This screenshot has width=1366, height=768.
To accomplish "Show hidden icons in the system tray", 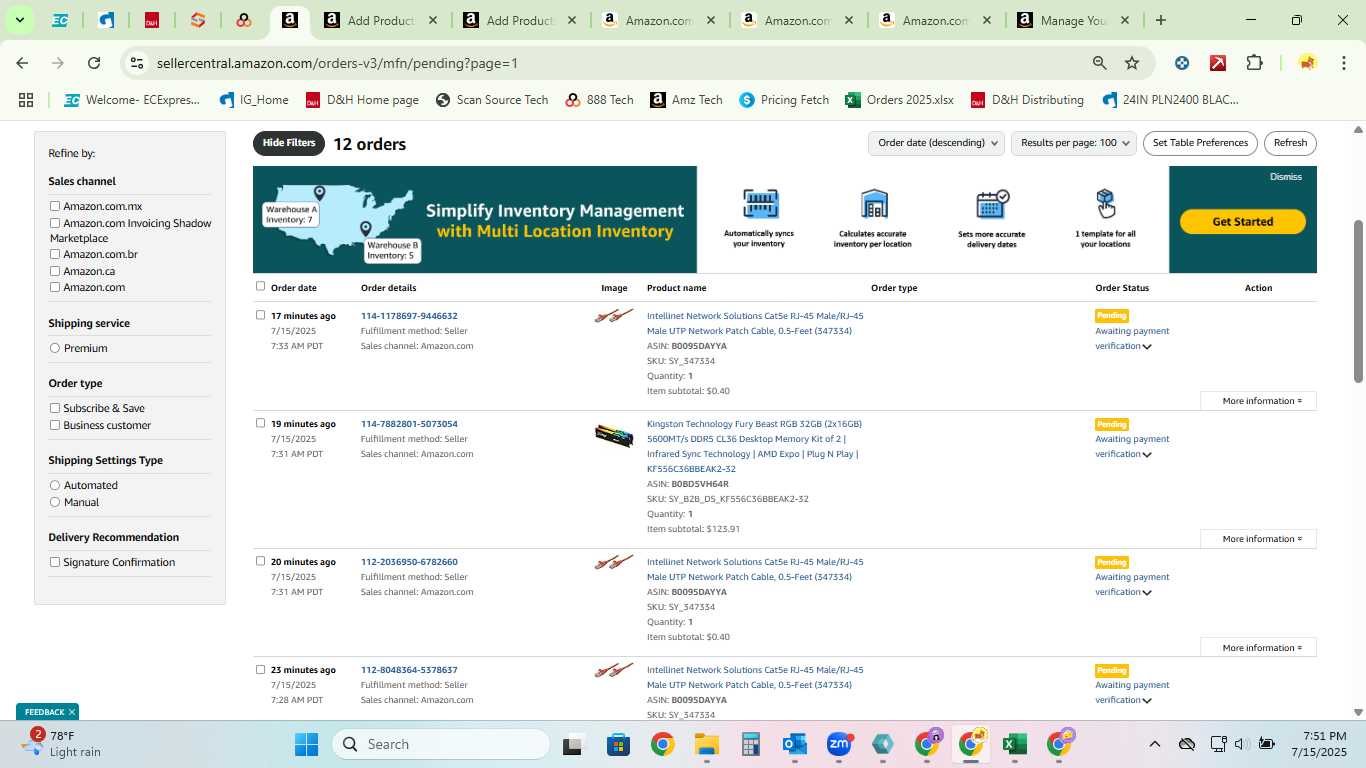I will [x=1154, y=744].
